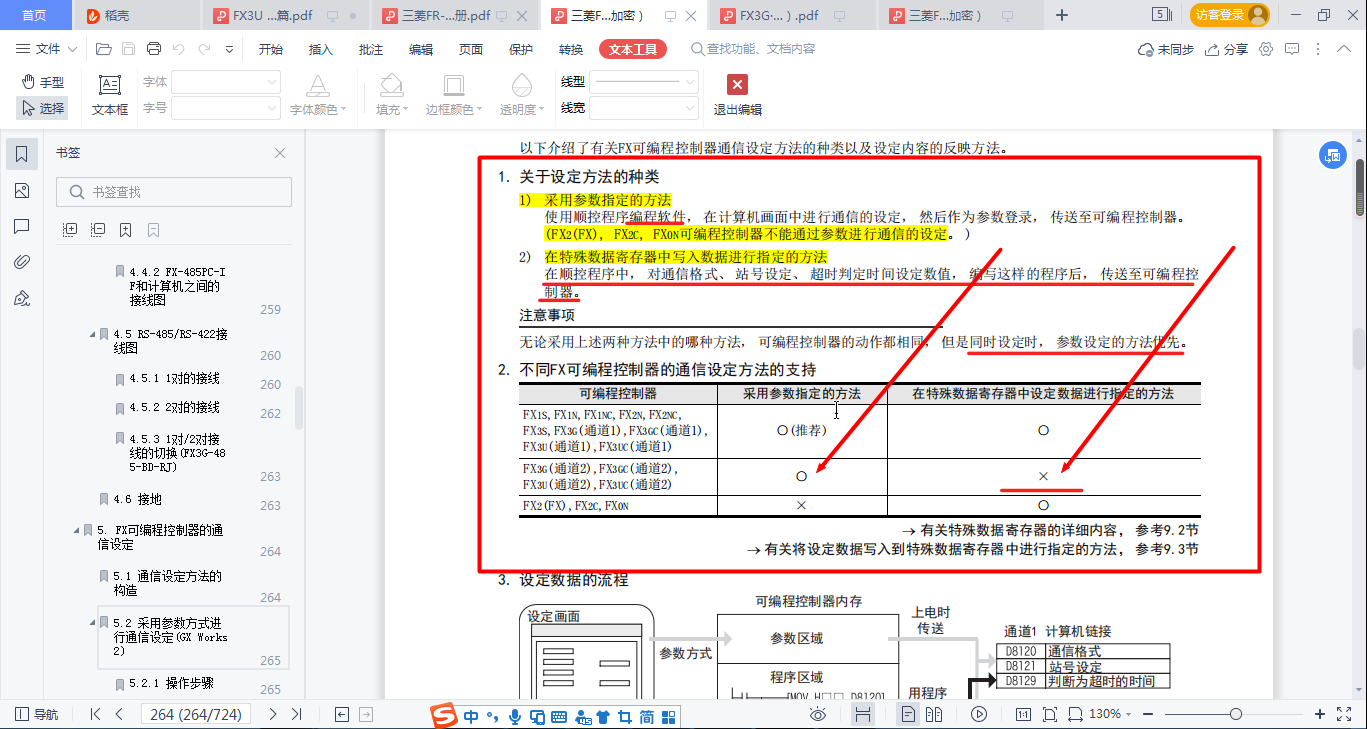Click the zoom slider handle
The height and width of the screenshot is (729, 1367).
[x=1236, y=714]
